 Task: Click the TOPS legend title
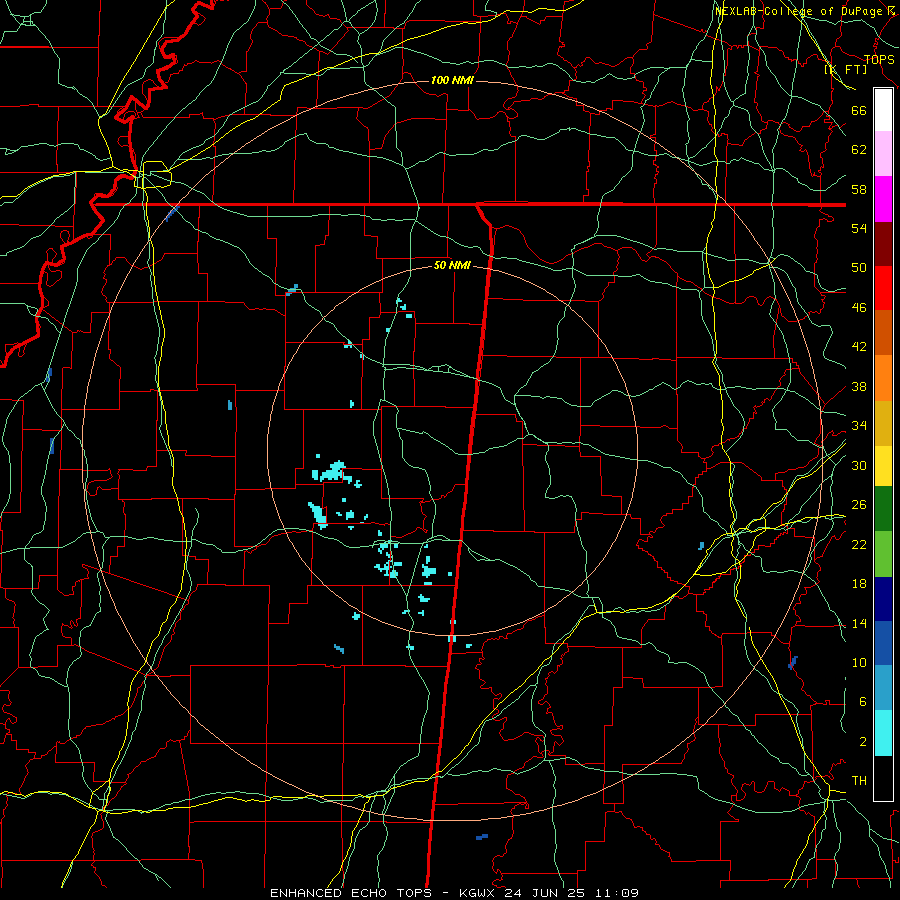tap(879, 59)
